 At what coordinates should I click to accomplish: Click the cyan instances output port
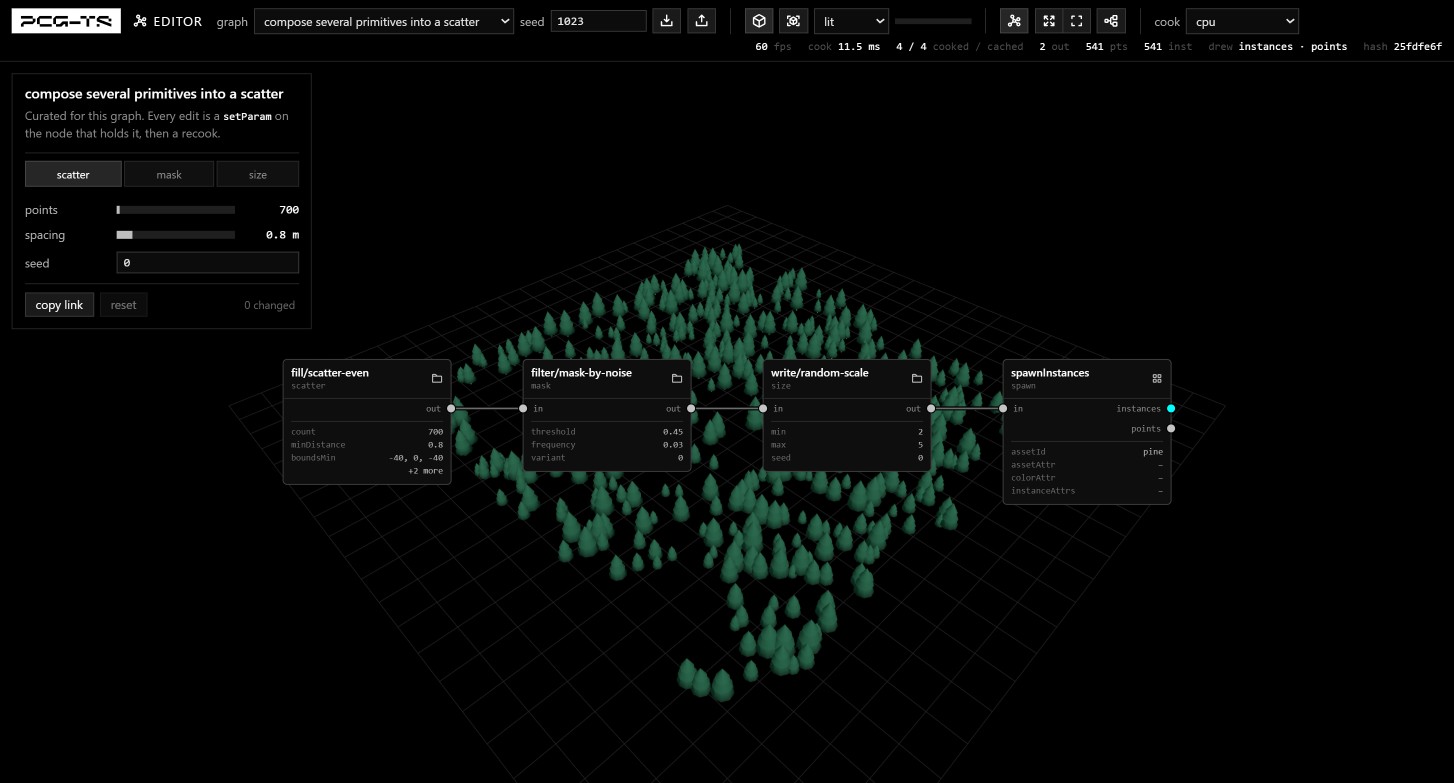1171,408
